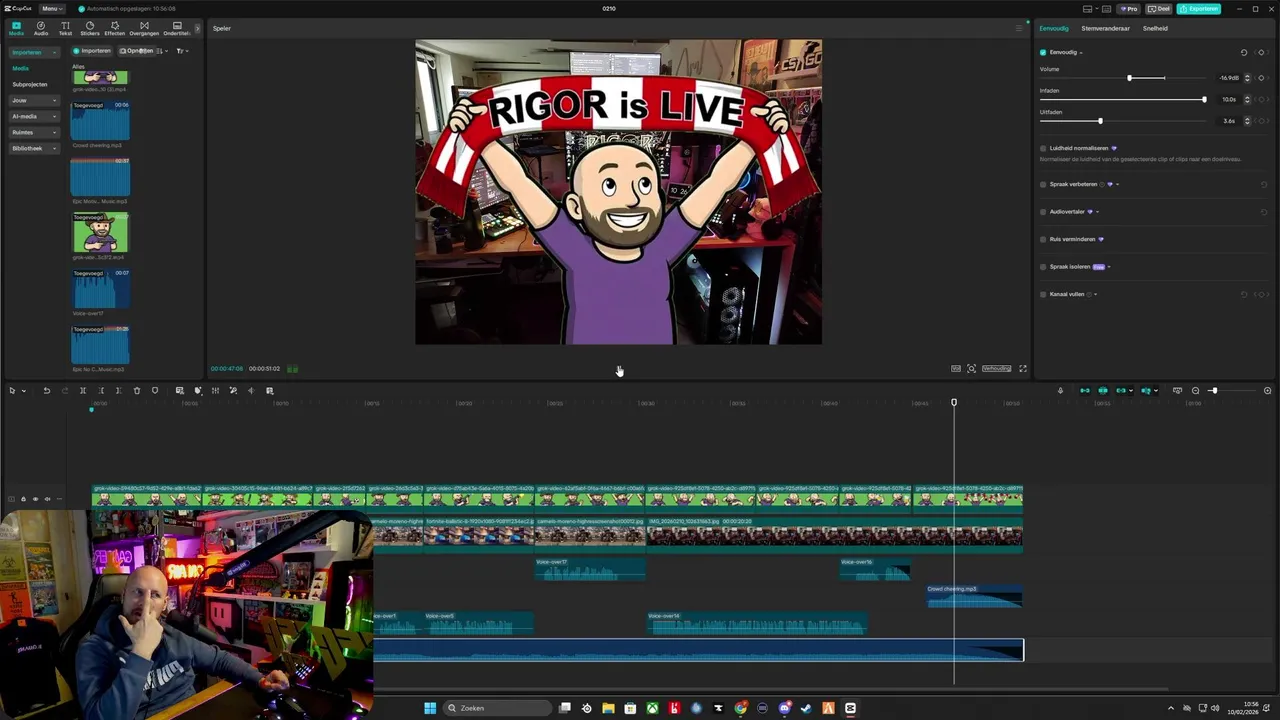
Task: Switch to the Stemveranderaar tab
Action: [1105, 28]
